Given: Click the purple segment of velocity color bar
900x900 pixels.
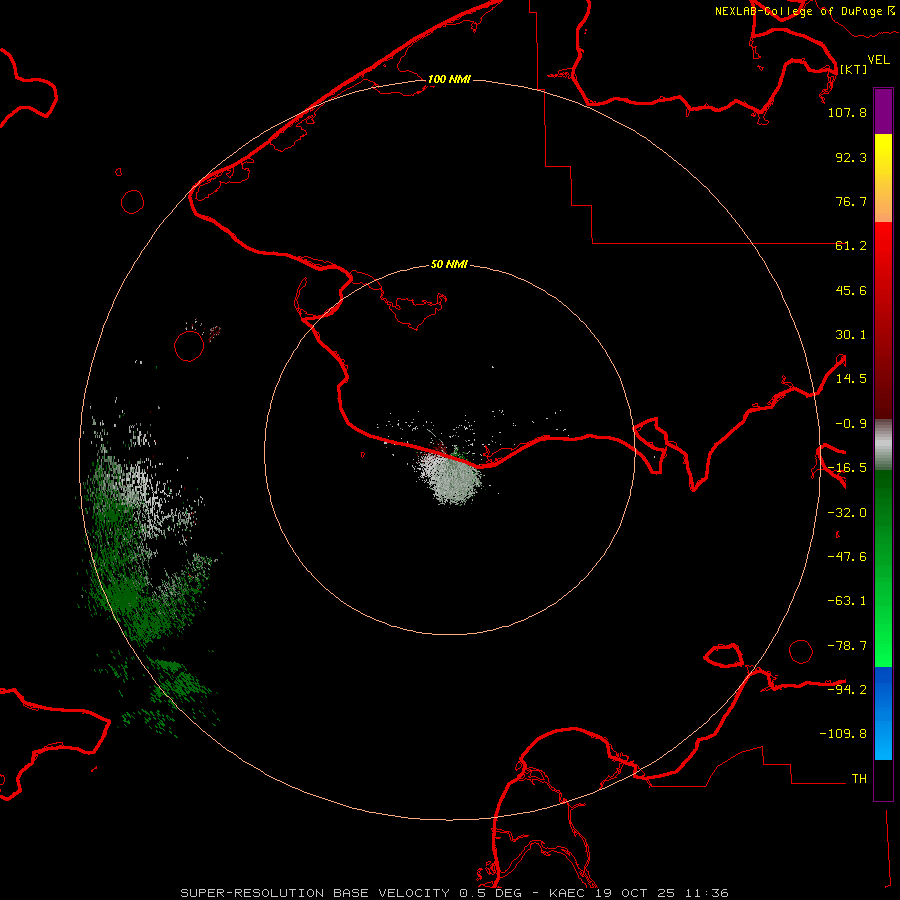Looking at the screenshot, I should click(883, 112).
